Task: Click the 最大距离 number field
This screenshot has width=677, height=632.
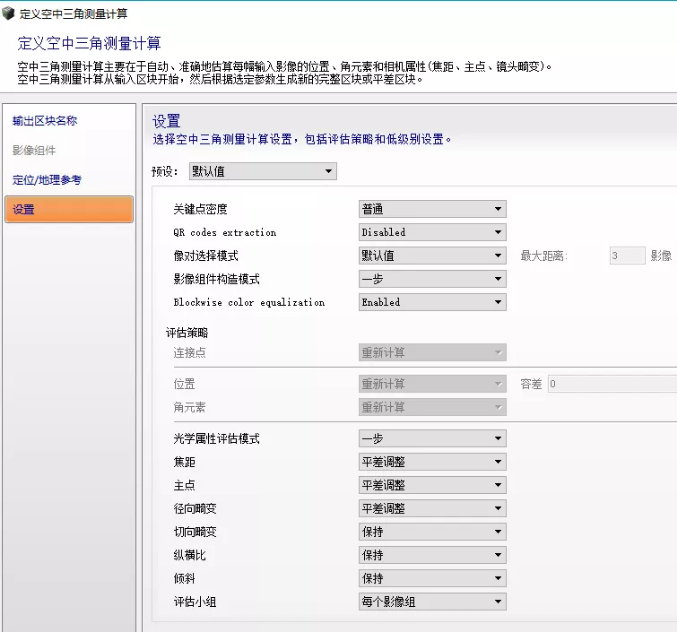Action: pos(626,256)
